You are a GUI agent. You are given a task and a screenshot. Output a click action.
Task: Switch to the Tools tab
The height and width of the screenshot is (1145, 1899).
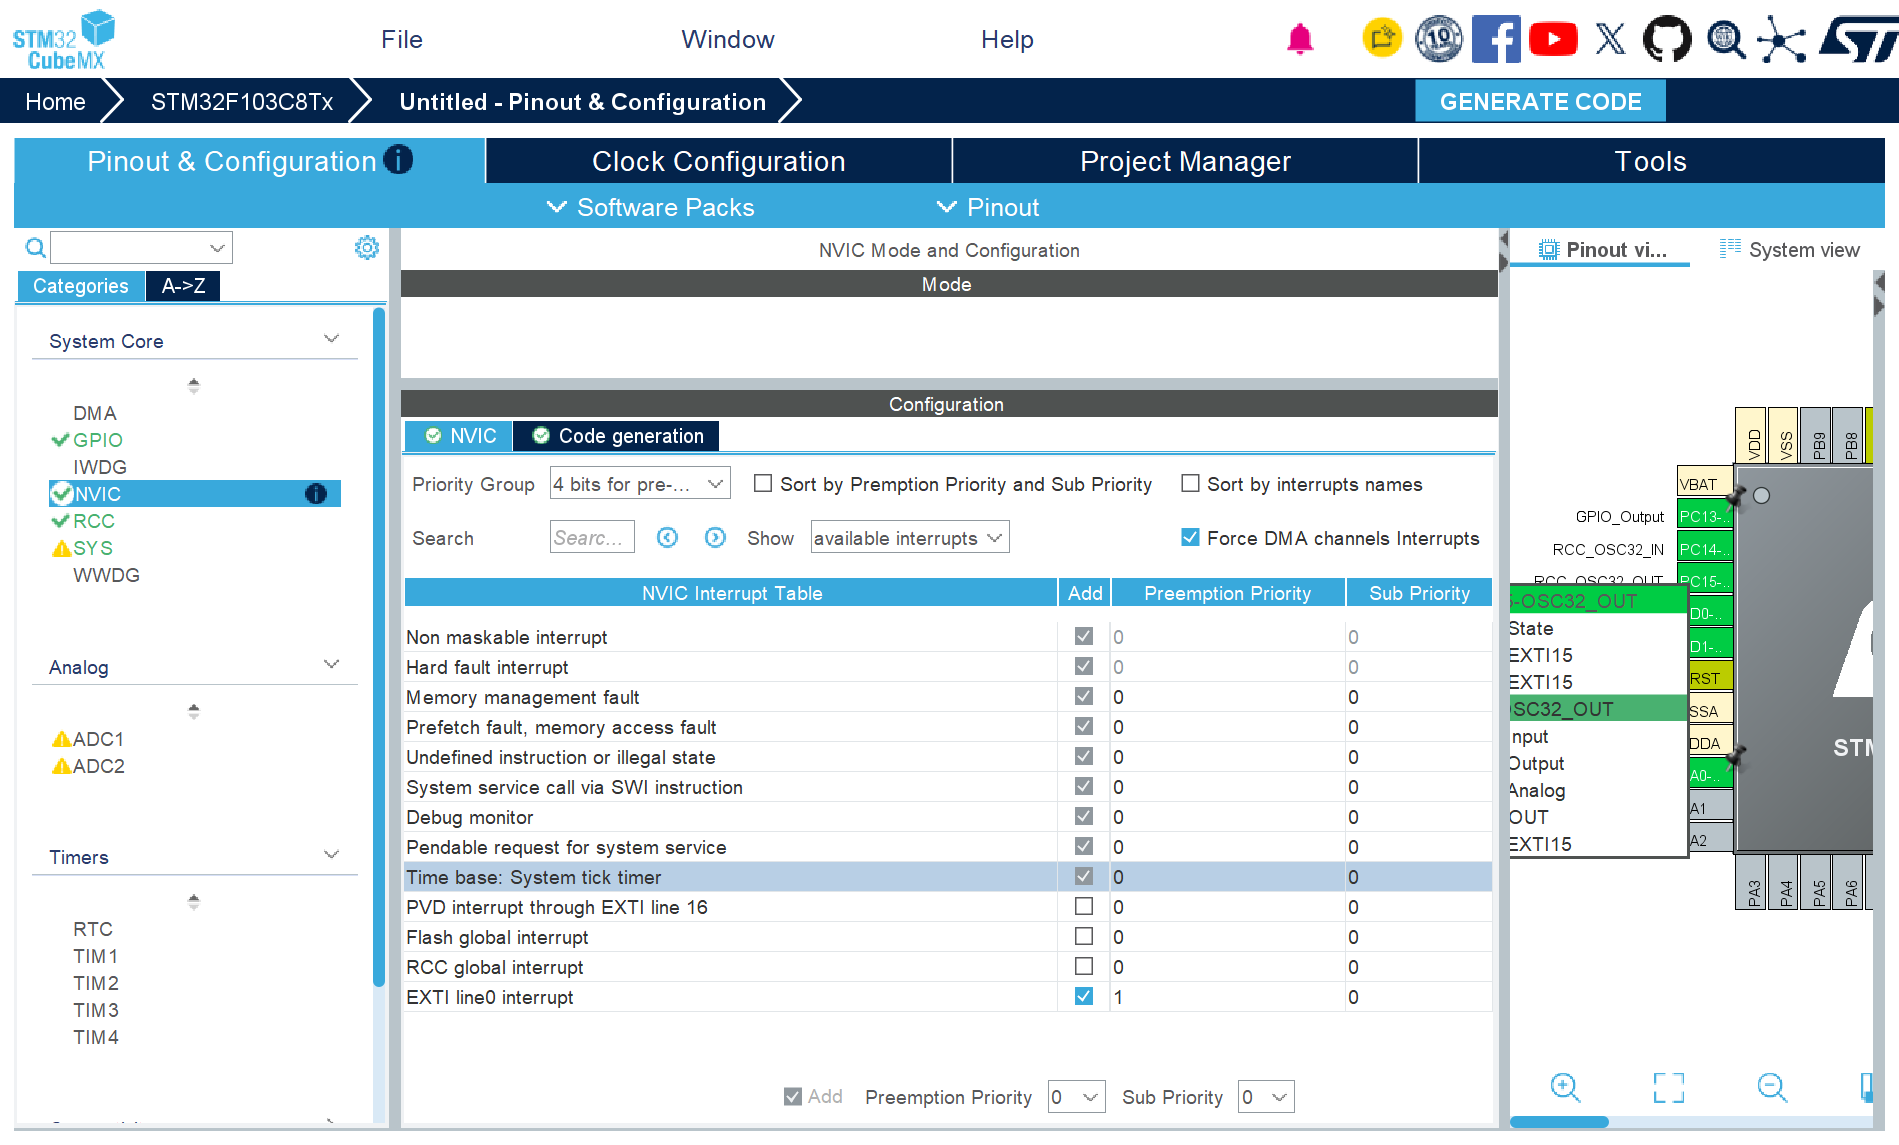coord(1651,161)
